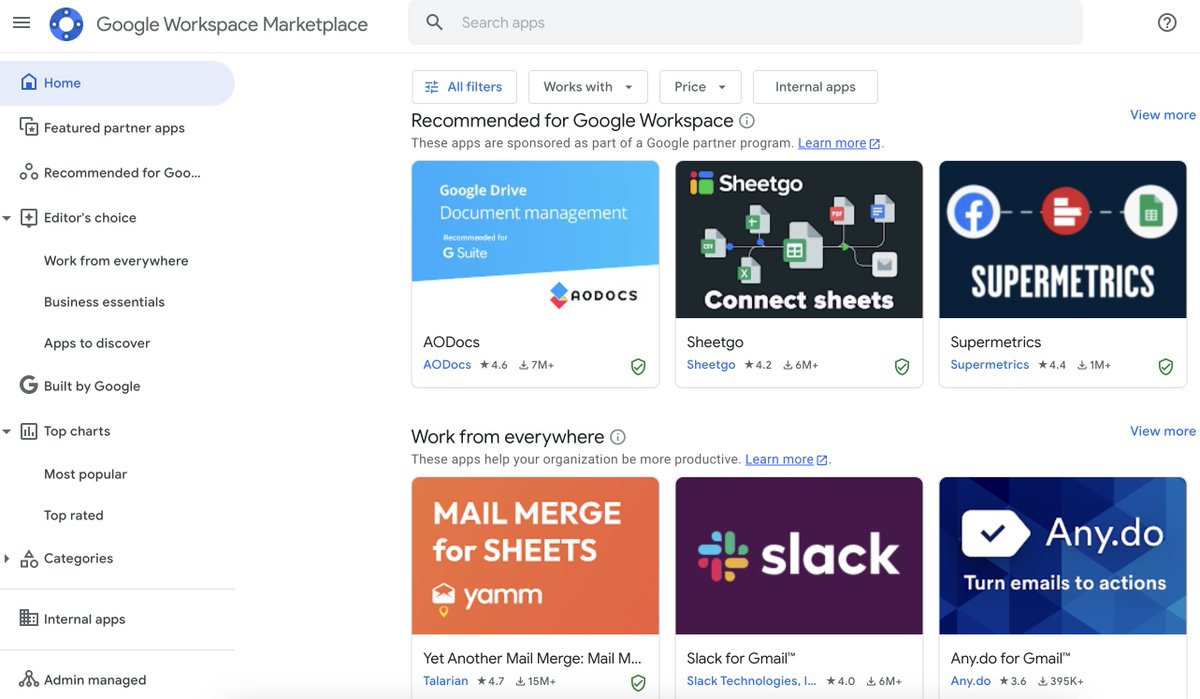Screen dimensions: 1200x699
Task: Click the AODocs developer link
Action: (447, 365)
